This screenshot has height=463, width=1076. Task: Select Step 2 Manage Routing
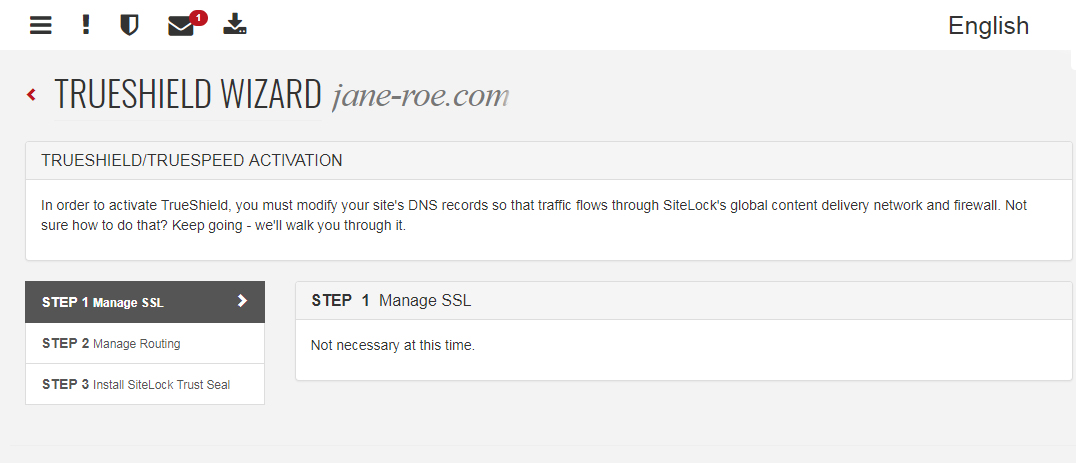coord(145,343)
